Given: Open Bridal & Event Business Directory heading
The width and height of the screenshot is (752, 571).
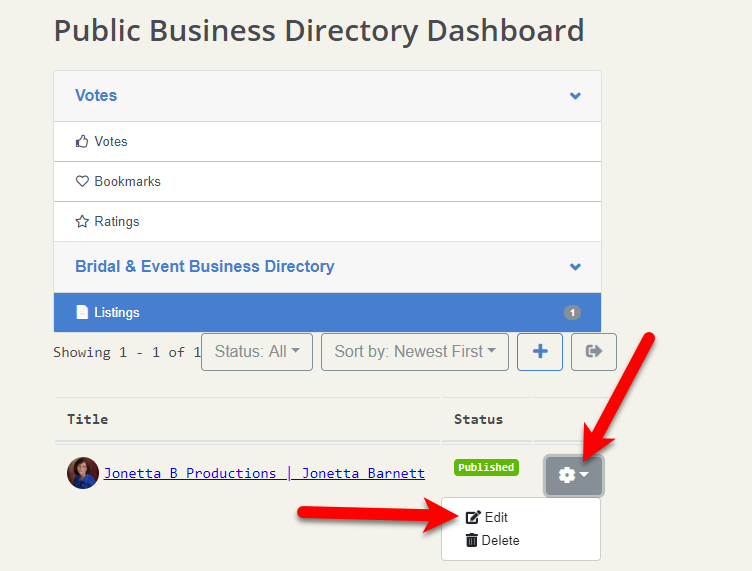Looking at the screenshot, I should pyautogui.click(x=205, y=266).
